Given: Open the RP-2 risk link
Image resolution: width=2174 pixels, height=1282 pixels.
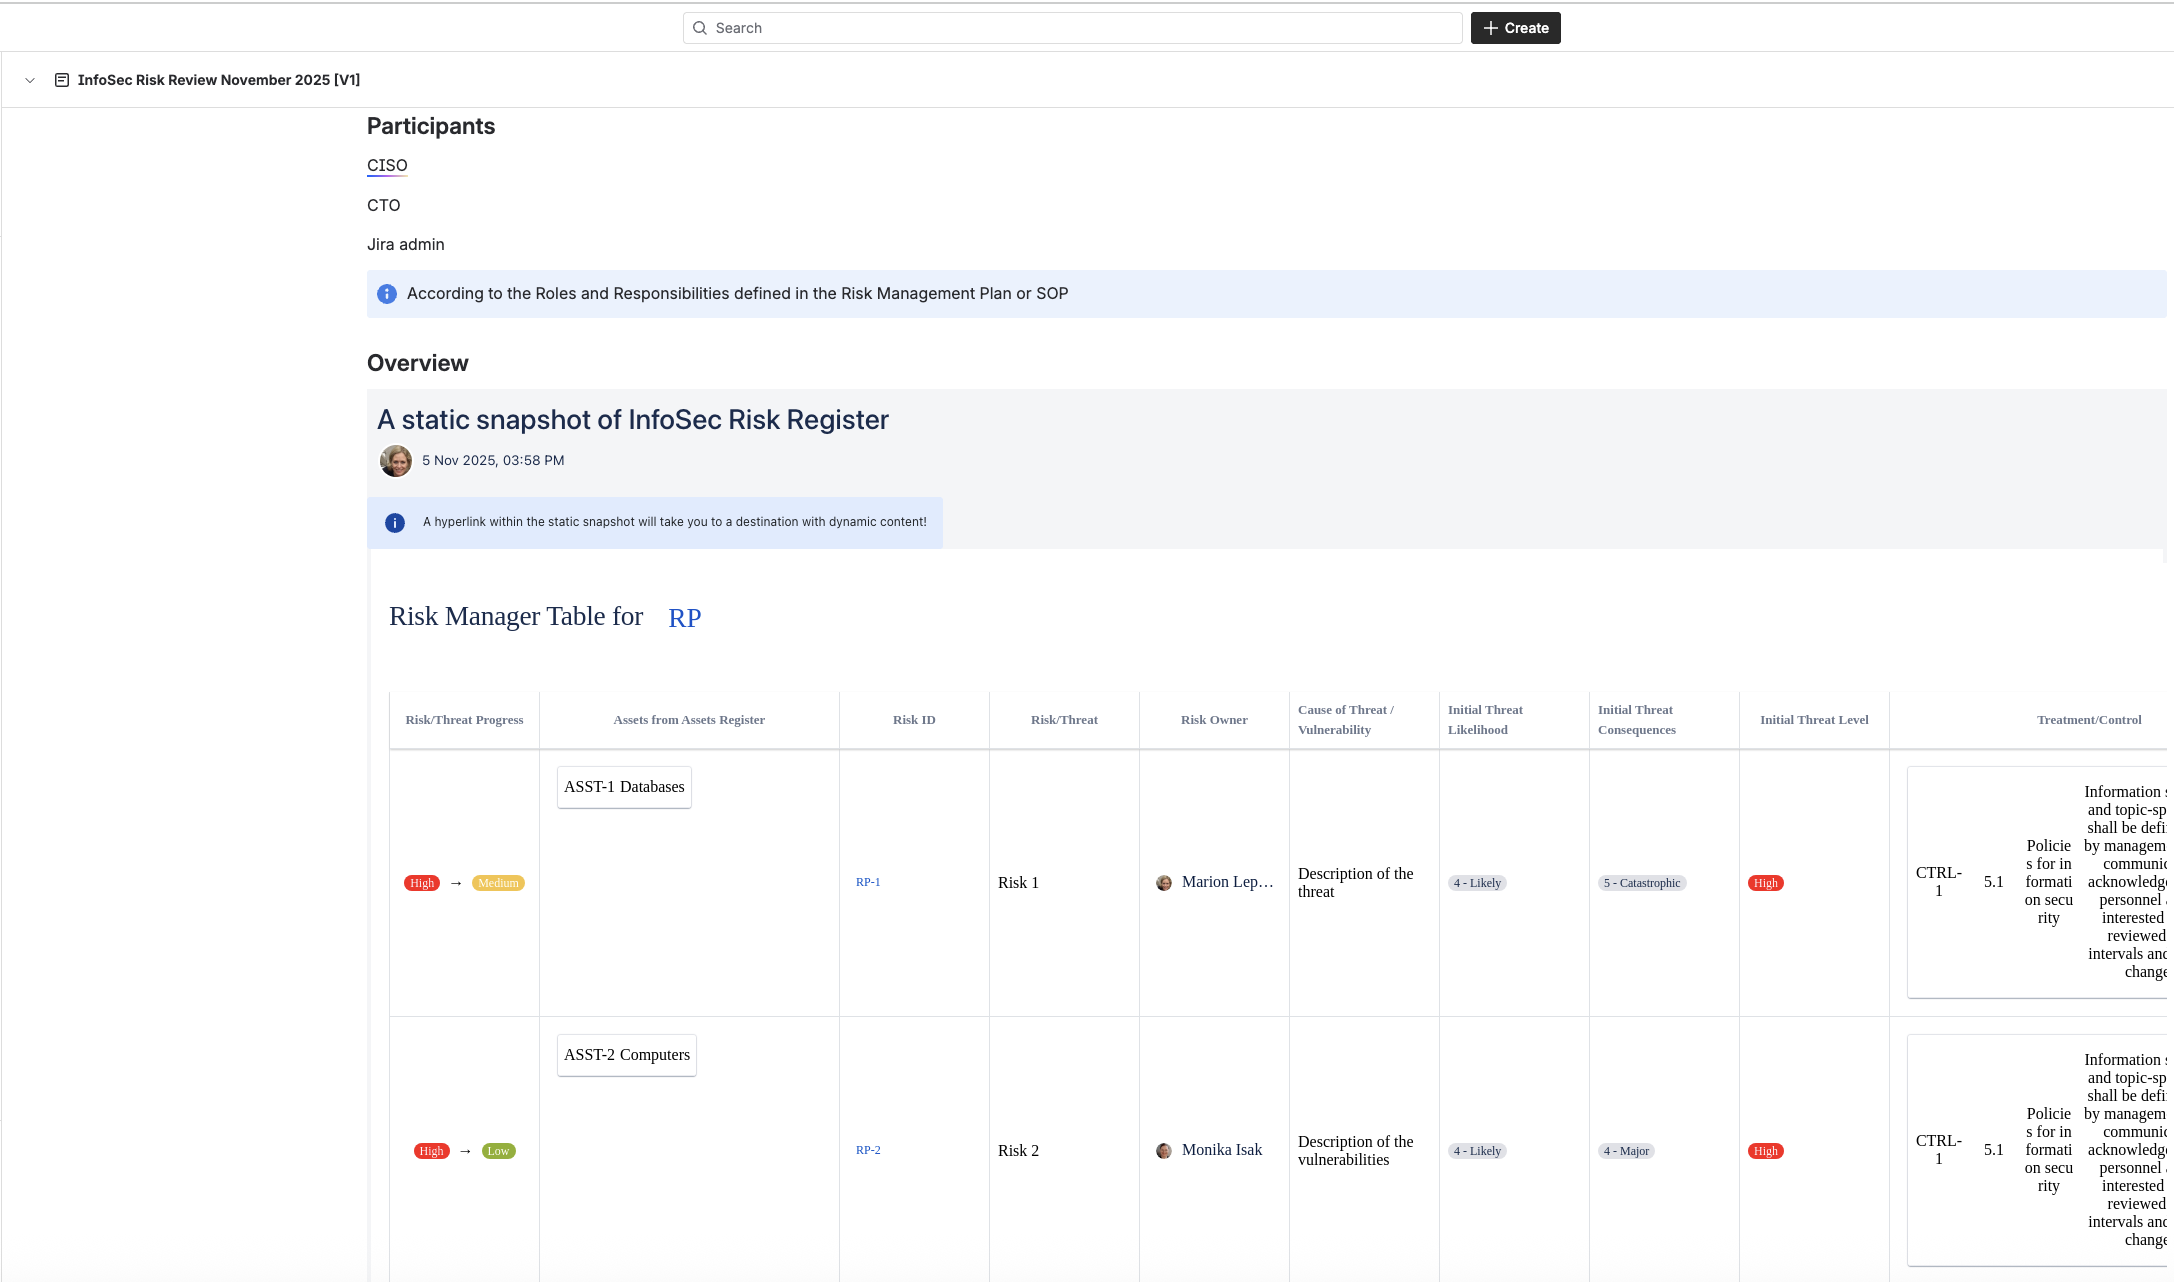Looking at the screenshot, I should (868, 1150).
